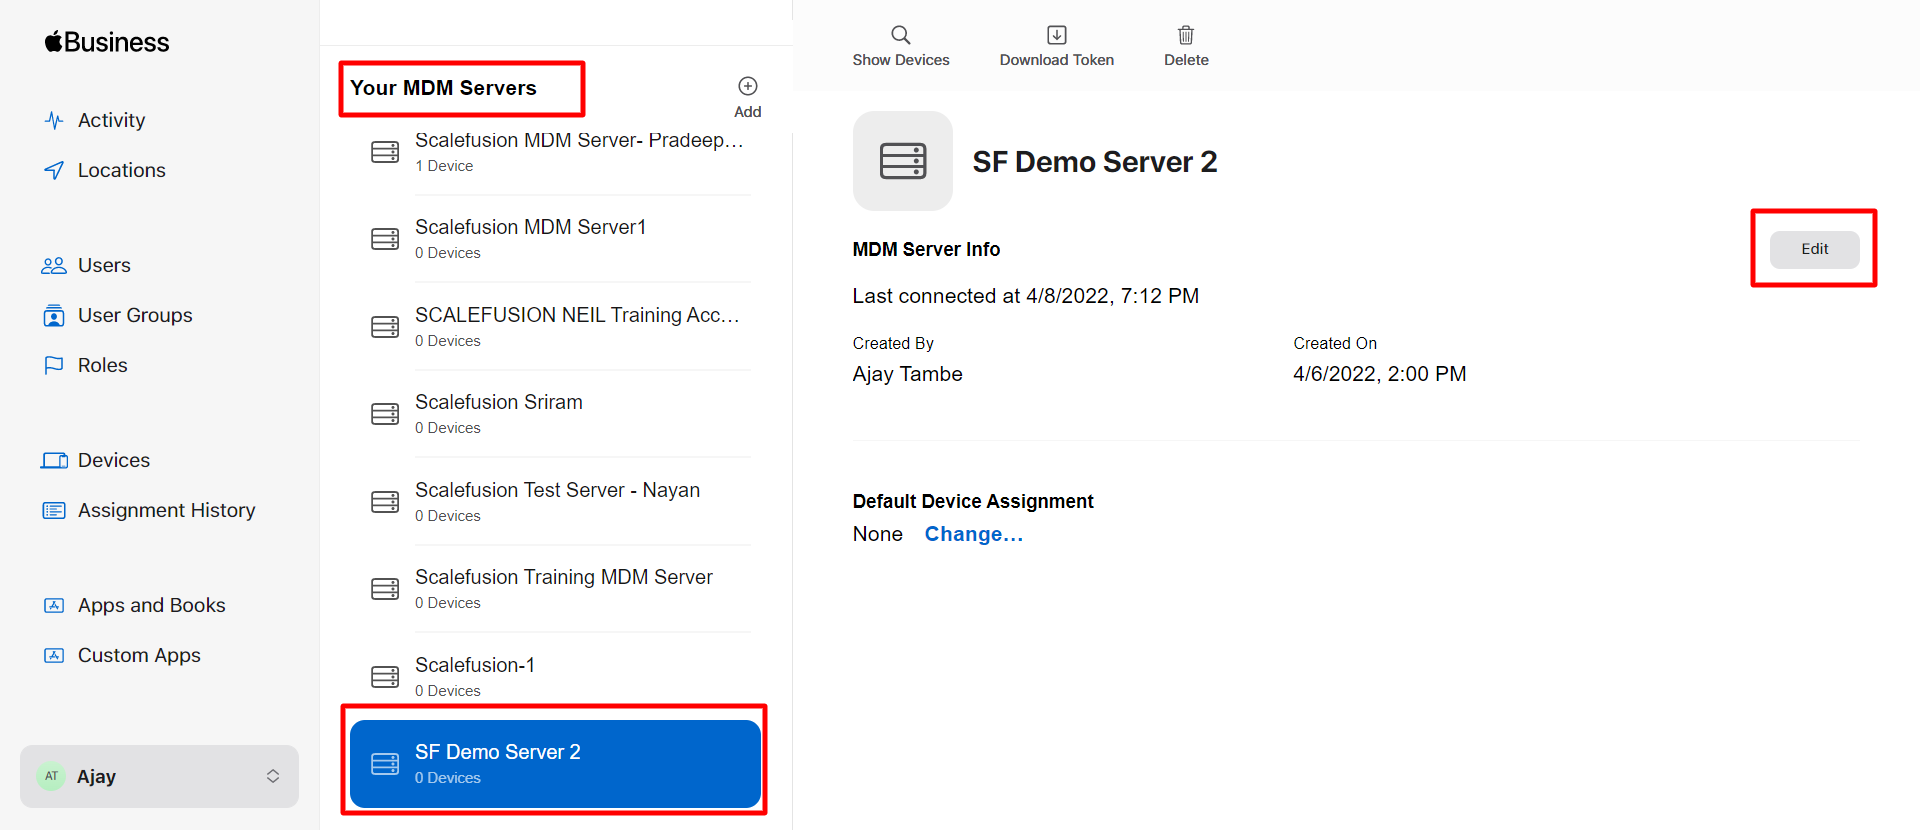Expand the Ajay account switcher chevrons

tap(273, 776)
